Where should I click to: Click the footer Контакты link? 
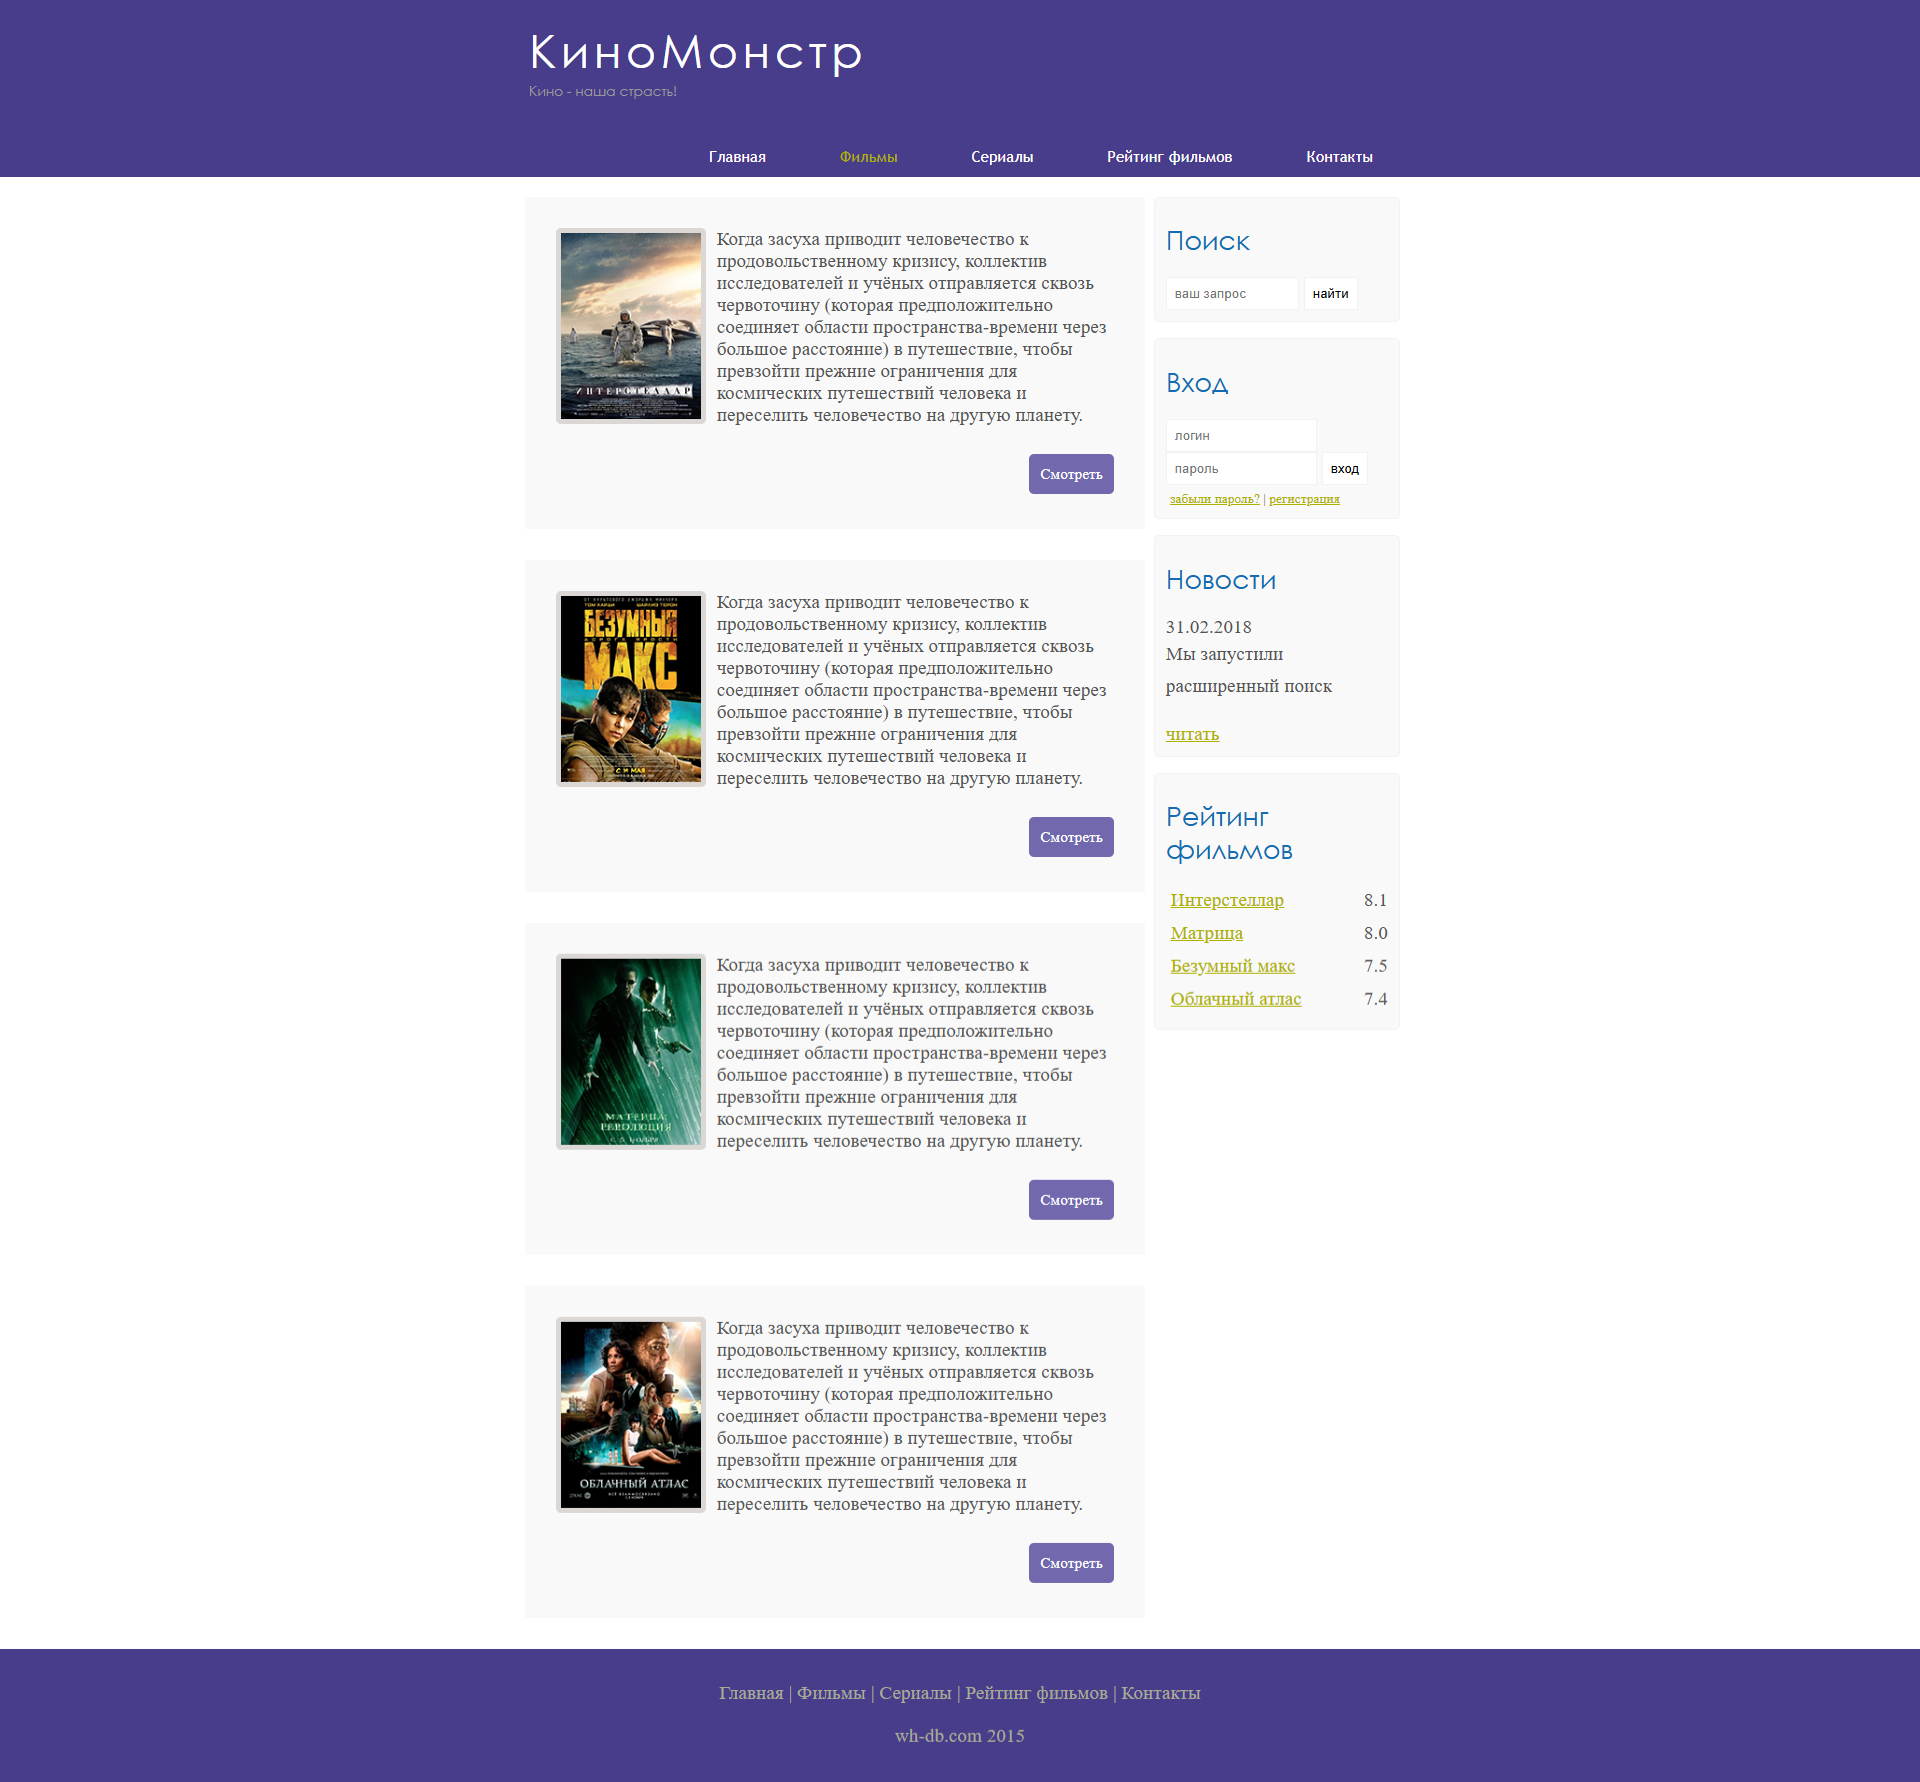[x=1160, y=1693]
